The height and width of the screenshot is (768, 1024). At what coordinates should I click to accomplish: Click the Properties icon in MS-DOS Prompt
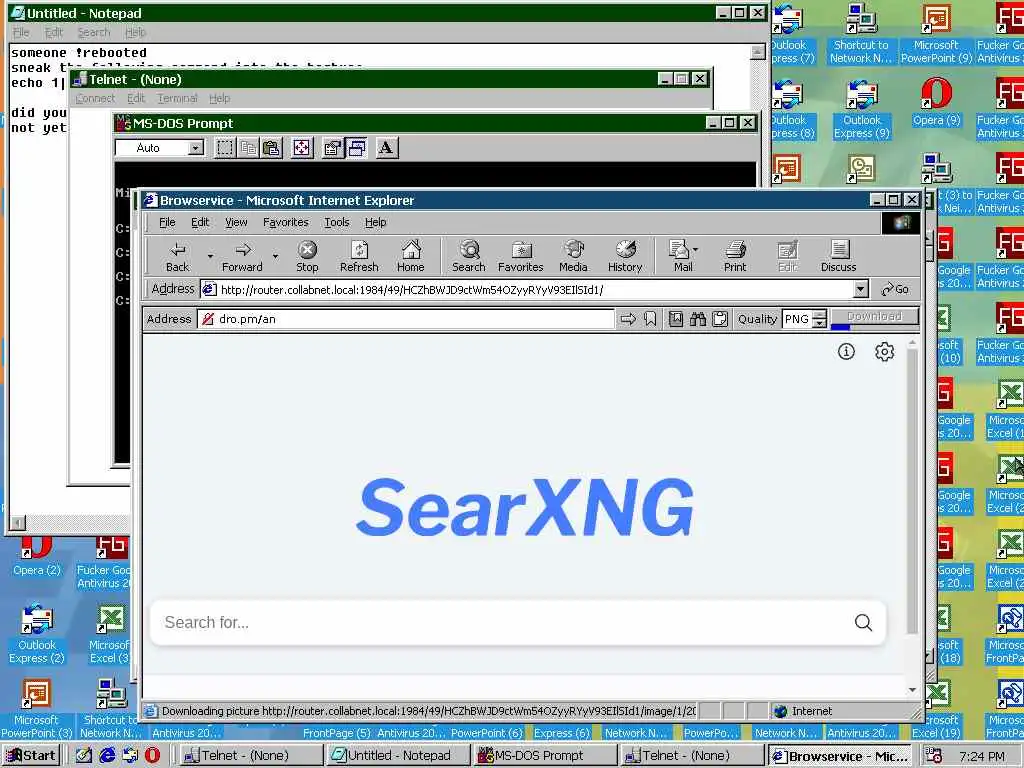coord(332,148)
